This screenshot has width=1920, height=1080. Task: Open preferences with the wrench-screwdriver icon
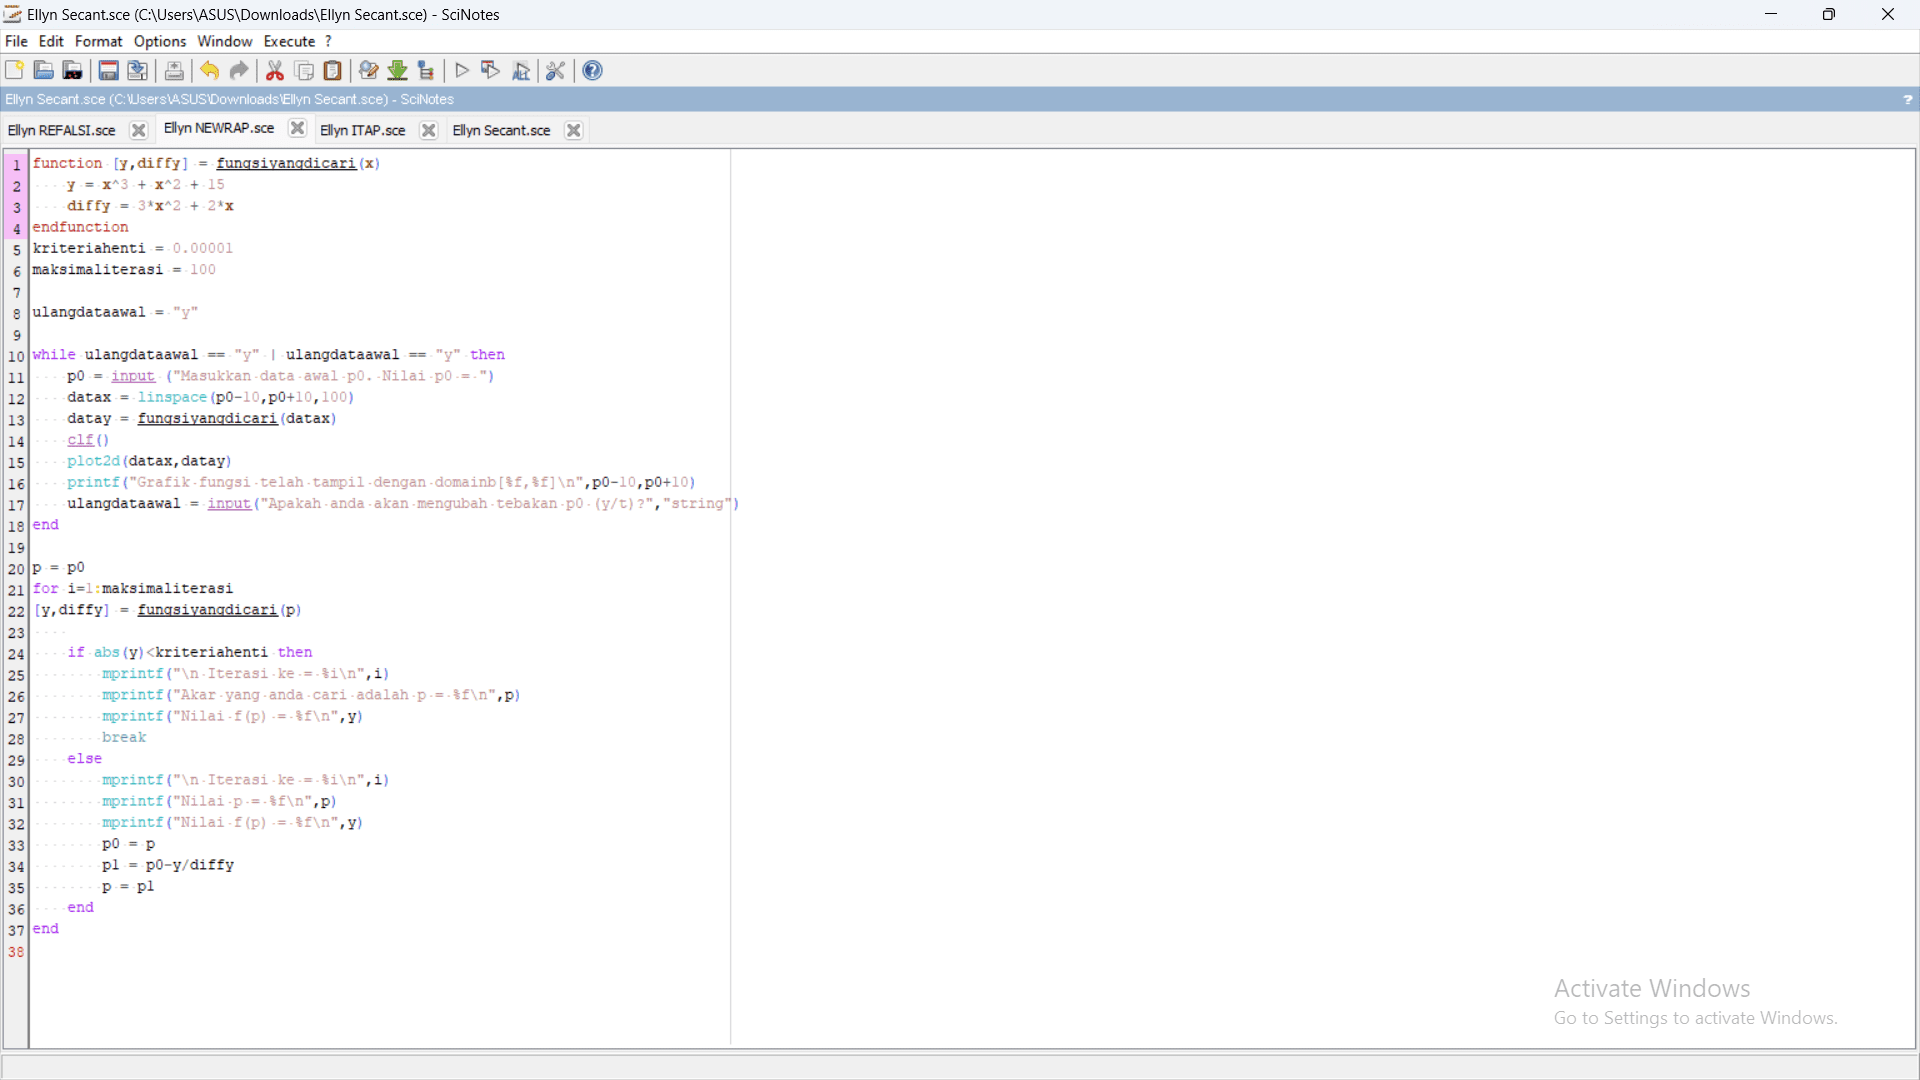556,70
